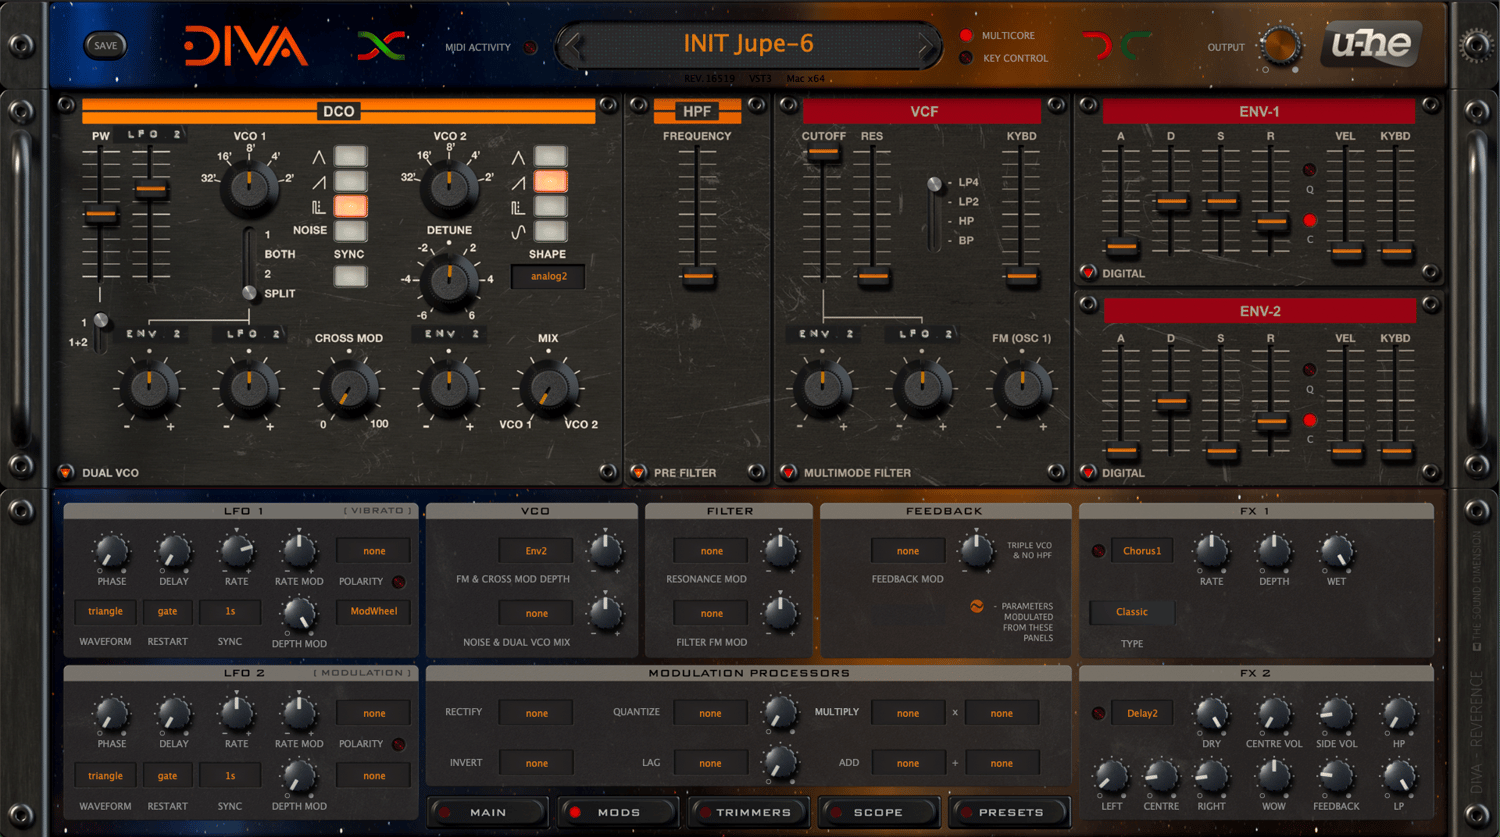Click the orange DIVA logo
The height and width of the screenshot is (837, 1500).
click(245, 46)
